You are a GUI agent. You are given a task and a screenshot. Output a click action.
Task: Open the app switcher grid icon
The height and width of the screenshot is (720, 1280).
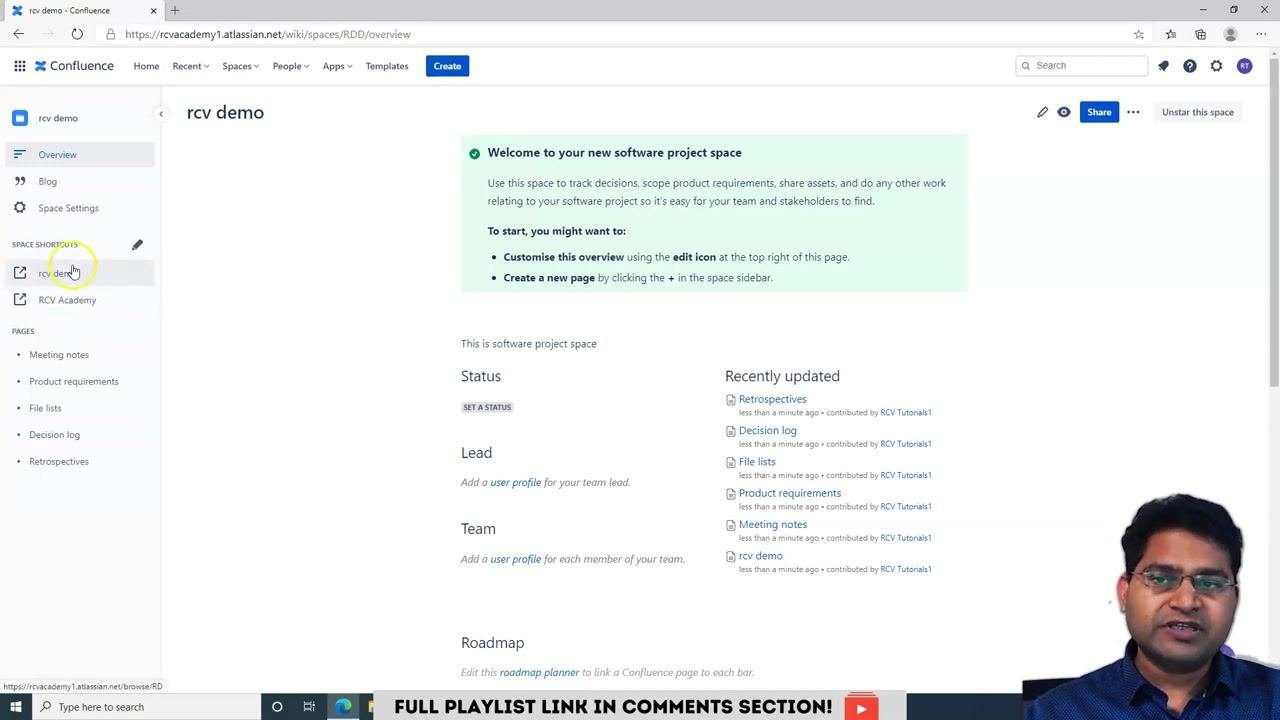pos(20,66)
